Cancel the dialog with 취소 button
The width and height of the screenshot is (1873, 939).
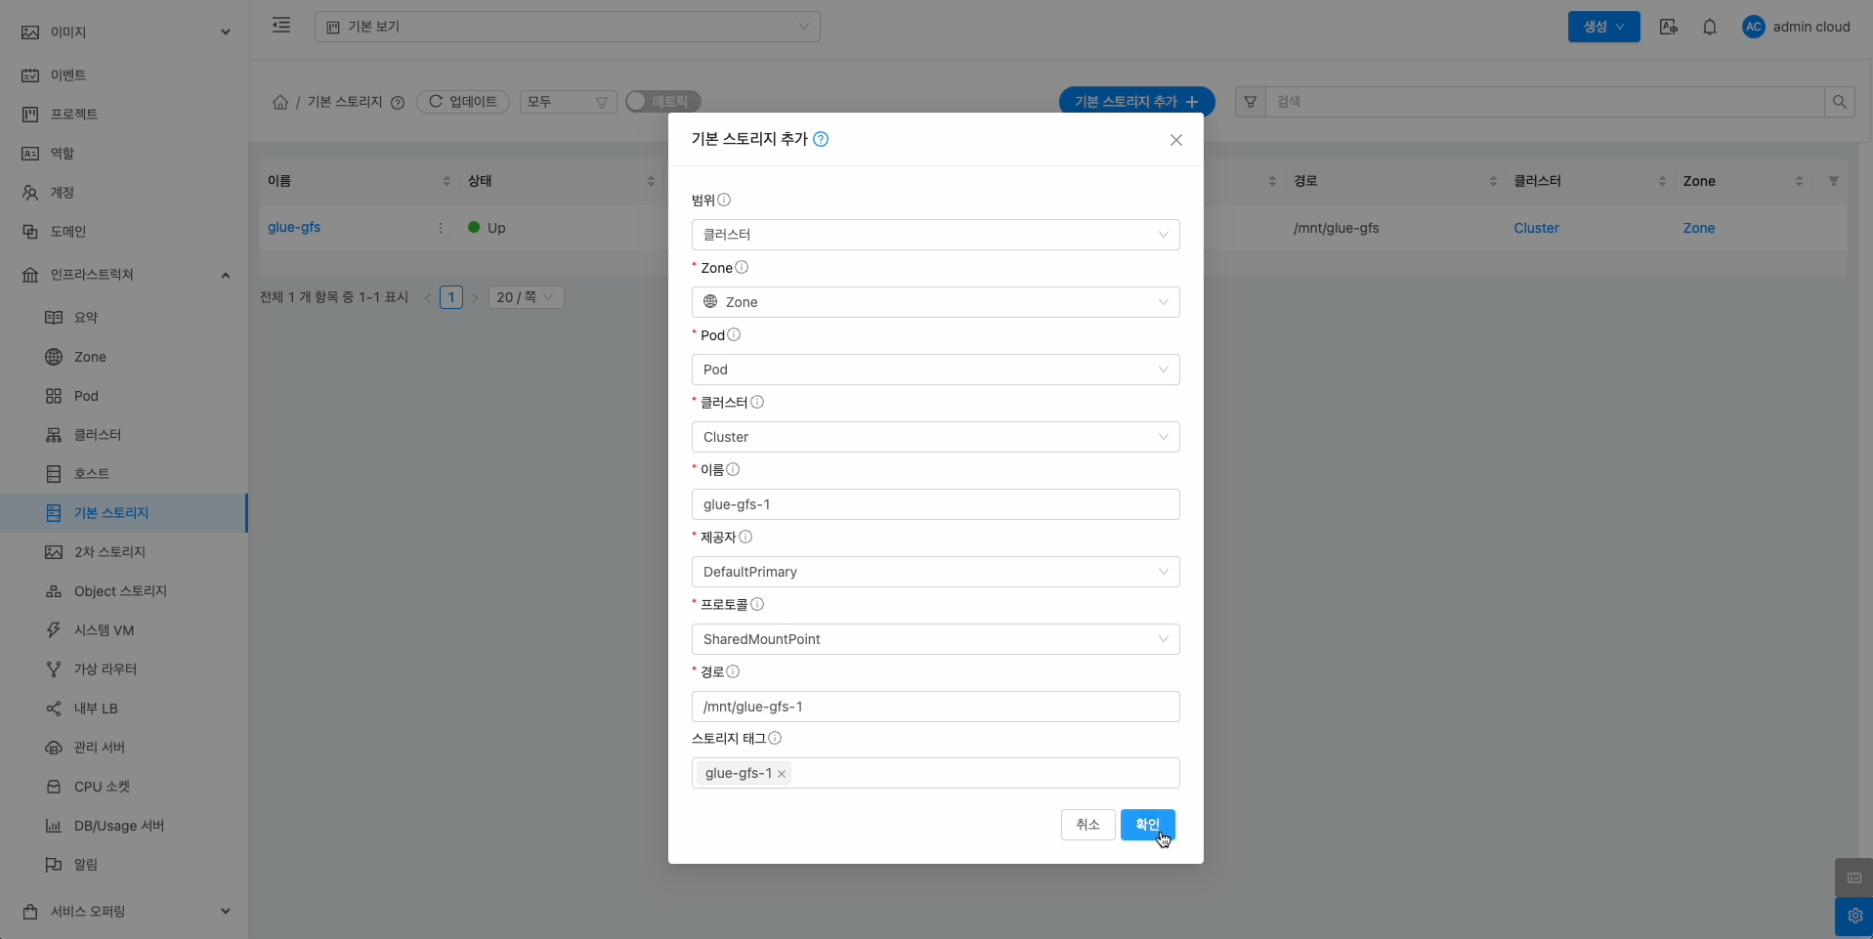(x=1088, y=825)
